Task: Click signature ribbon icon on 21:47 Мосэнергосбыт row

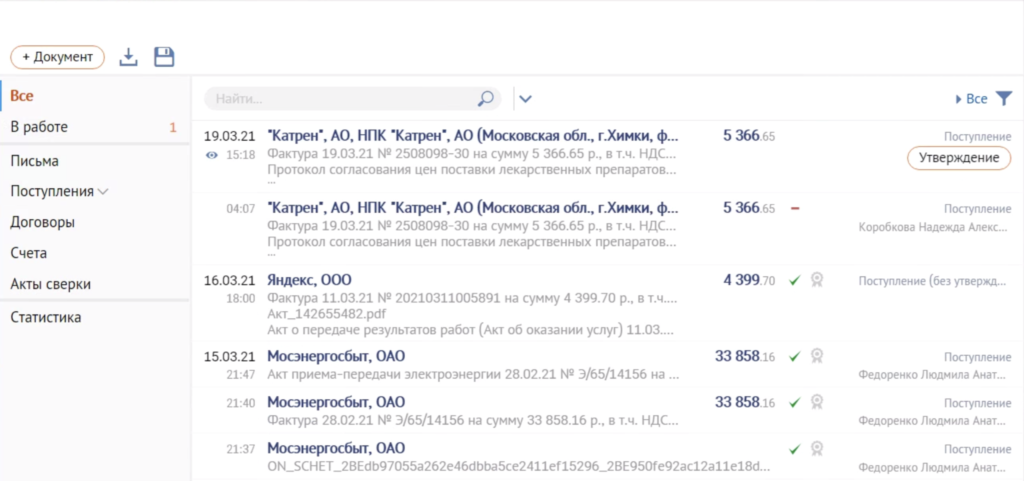Action: point(817,356)
